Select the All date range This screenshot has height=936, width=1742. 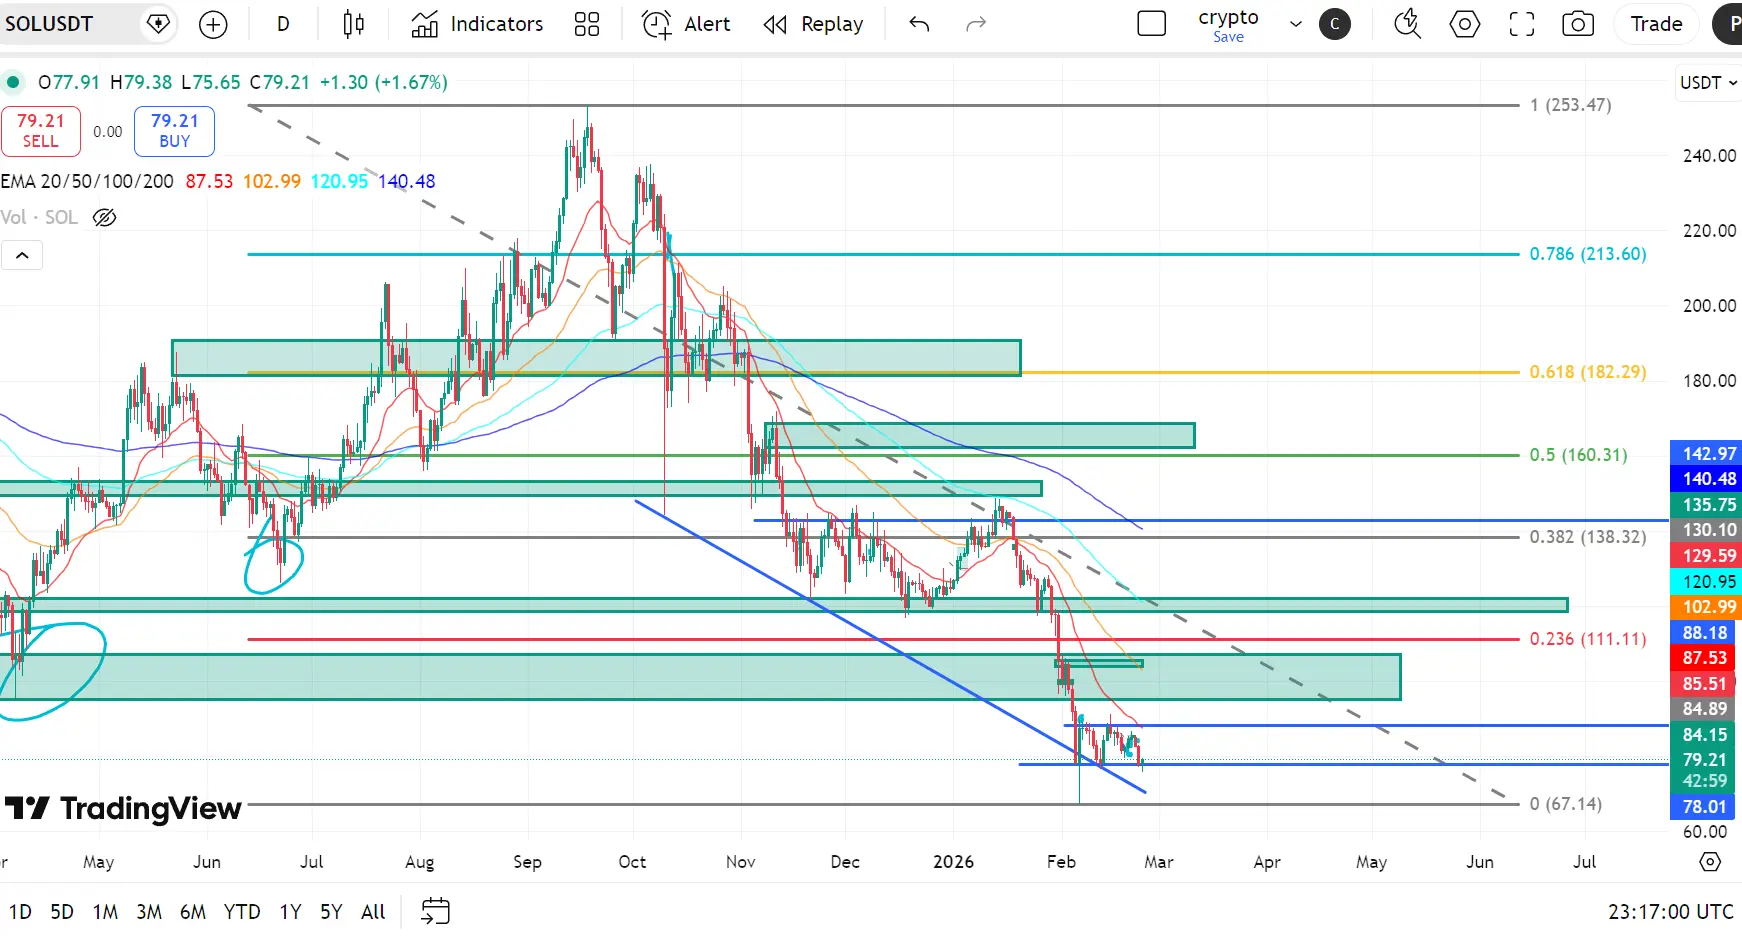point(373,912)
